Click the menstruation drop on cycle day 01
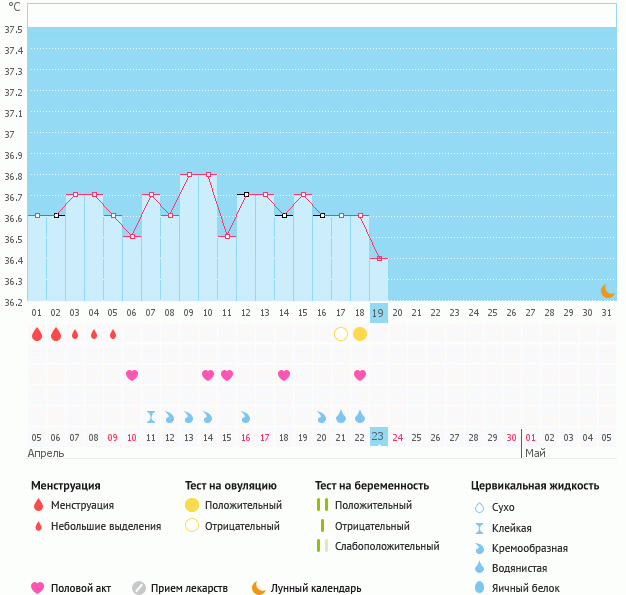 37,334
